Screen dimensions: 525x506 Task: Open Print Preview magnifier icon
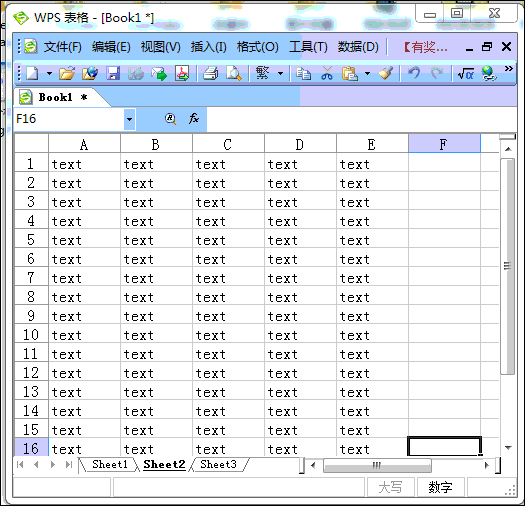[234, 73]
